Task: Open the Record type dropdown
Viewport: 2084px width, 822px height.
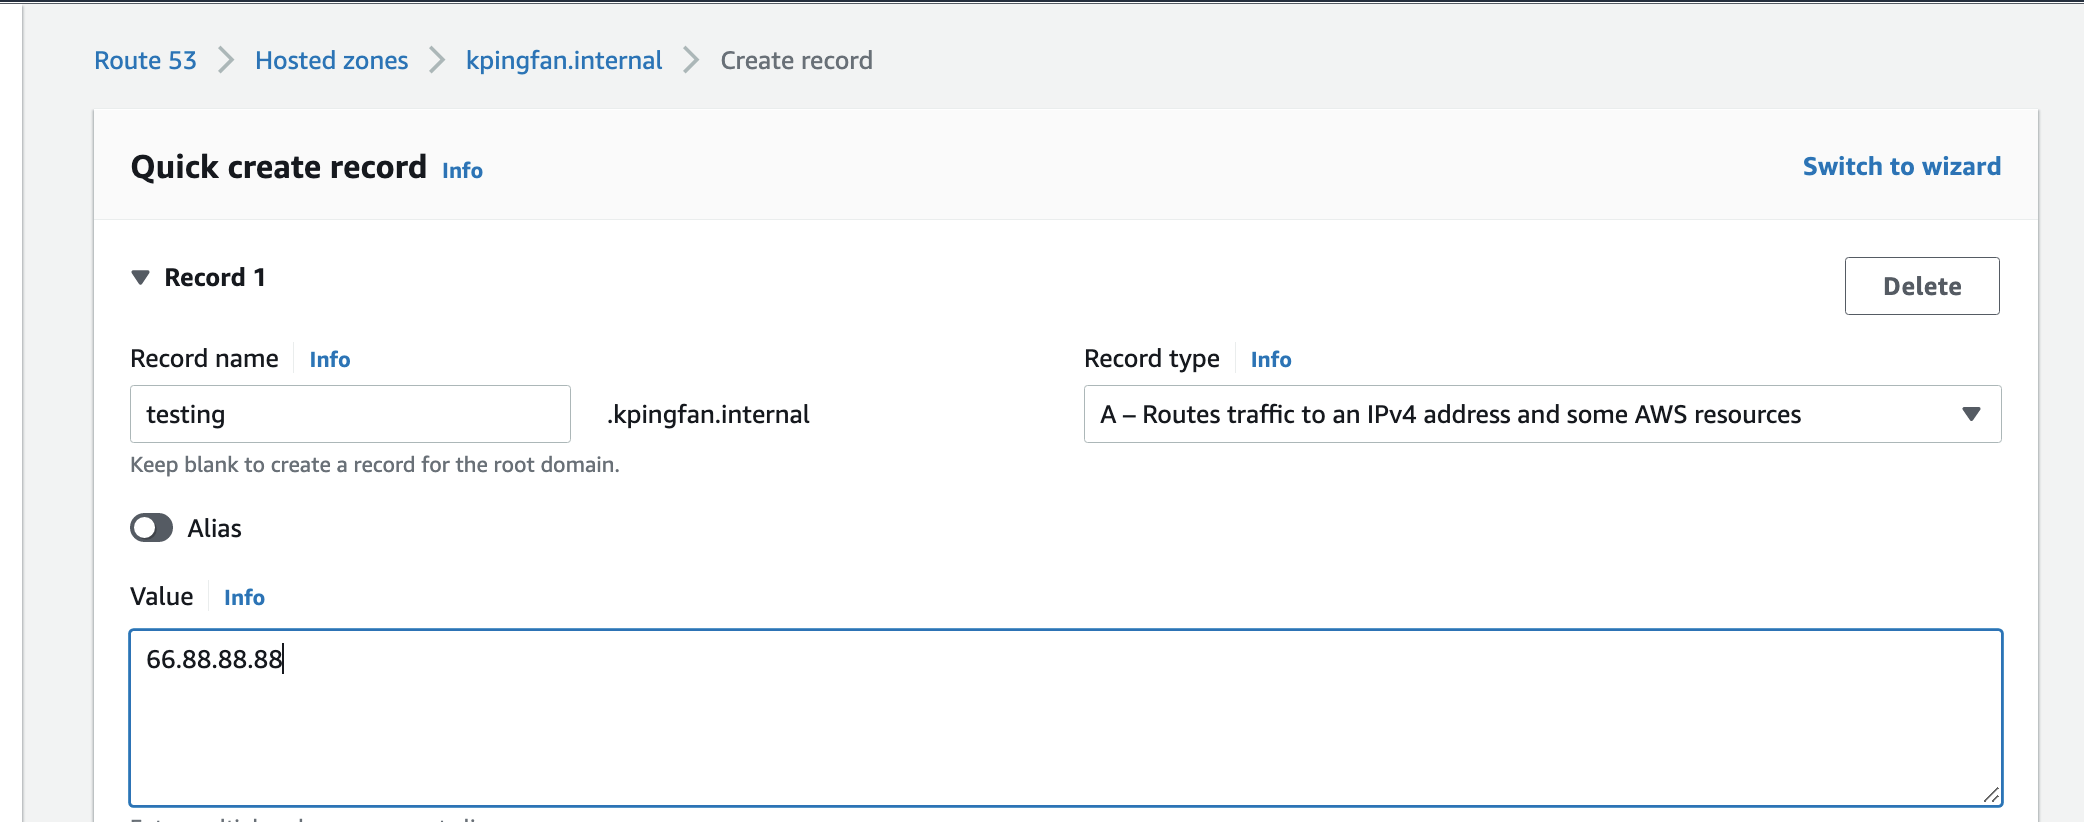Action: click(1542, 414)
